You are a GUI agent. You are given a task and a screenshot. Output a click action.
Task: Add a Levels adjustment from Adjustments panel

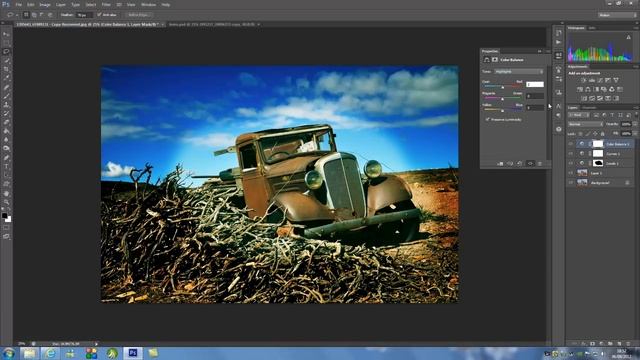coord(591,80)
